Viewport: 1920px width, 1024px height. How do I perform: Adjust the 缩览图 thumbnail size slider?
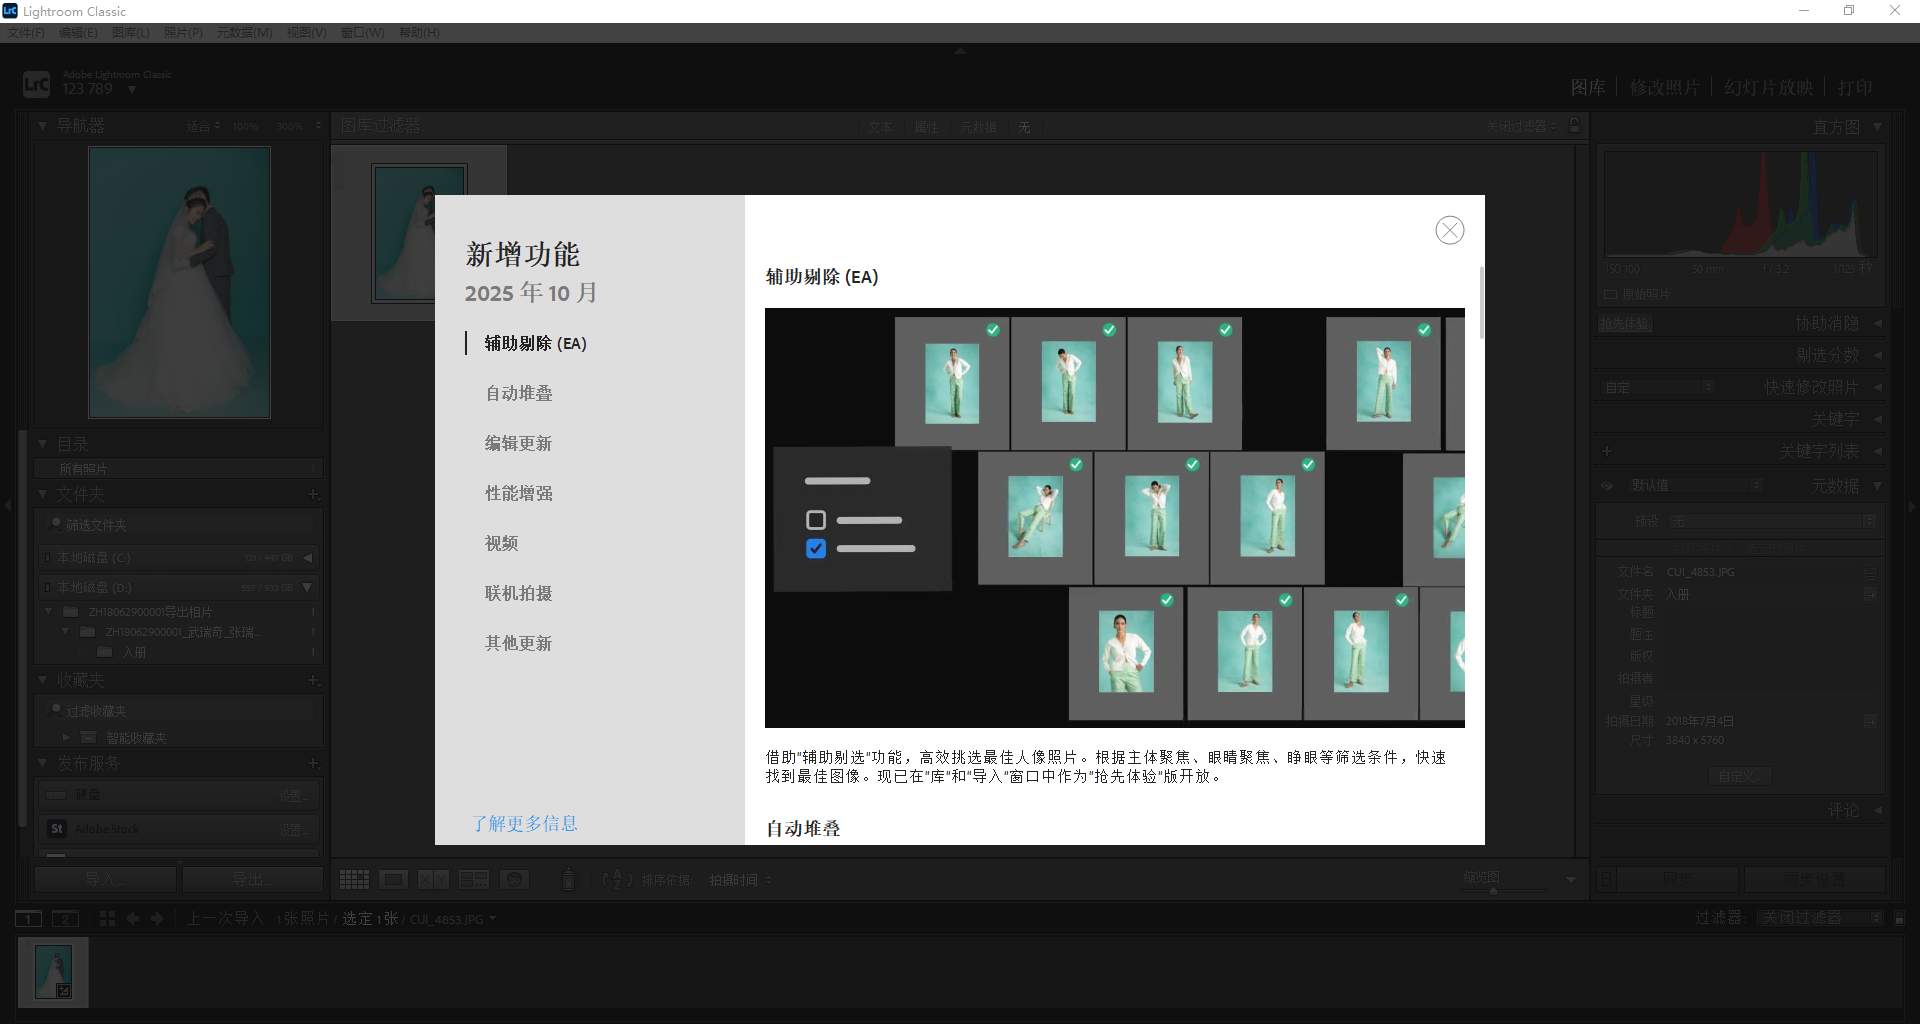(x=1493, y=890)
